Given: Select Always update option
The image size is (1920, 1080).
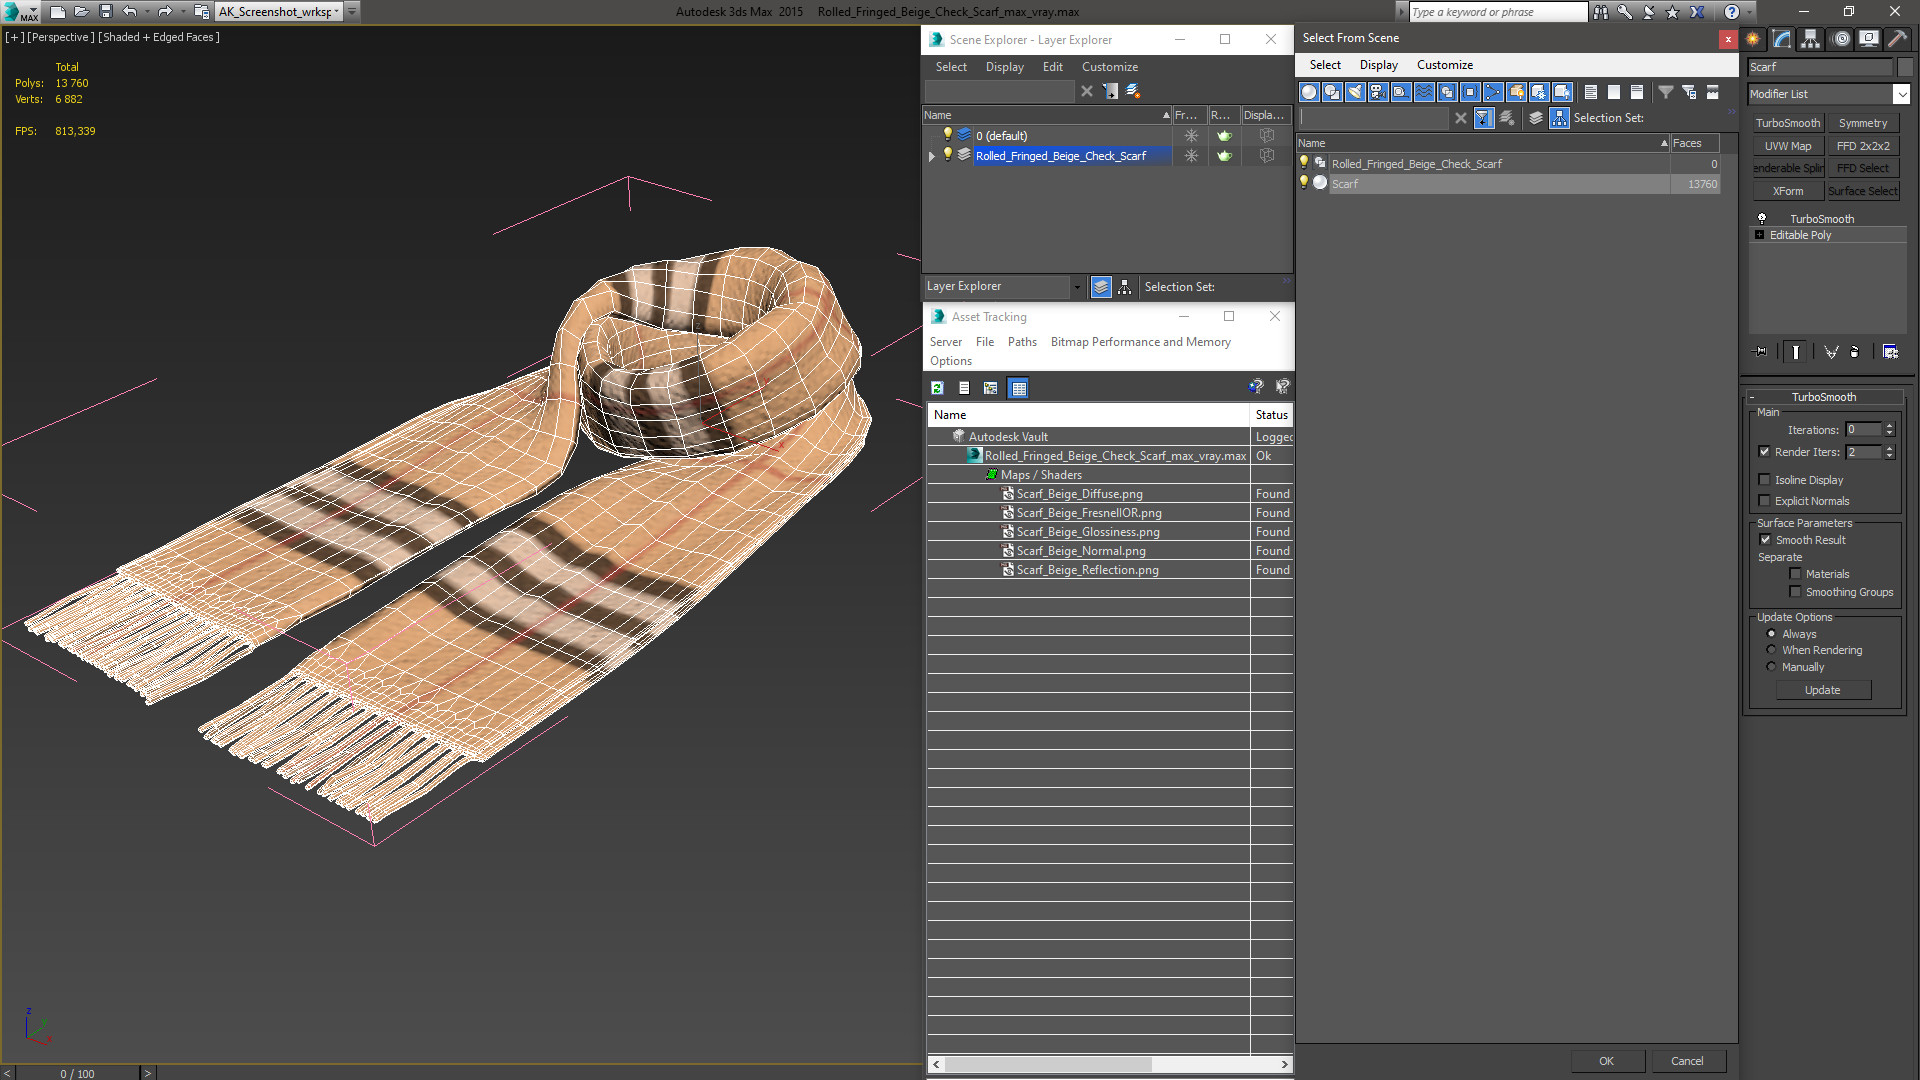Looking at the screenshot, I should [1771, 634].
